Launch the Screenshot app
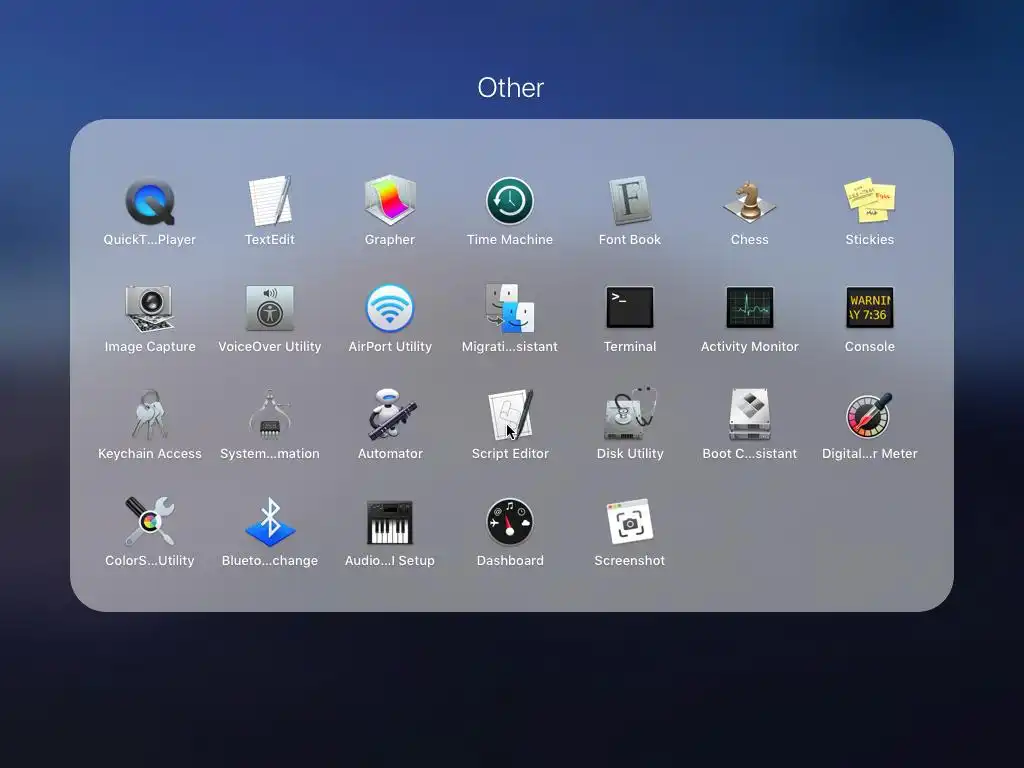 [x=630, y=522]
